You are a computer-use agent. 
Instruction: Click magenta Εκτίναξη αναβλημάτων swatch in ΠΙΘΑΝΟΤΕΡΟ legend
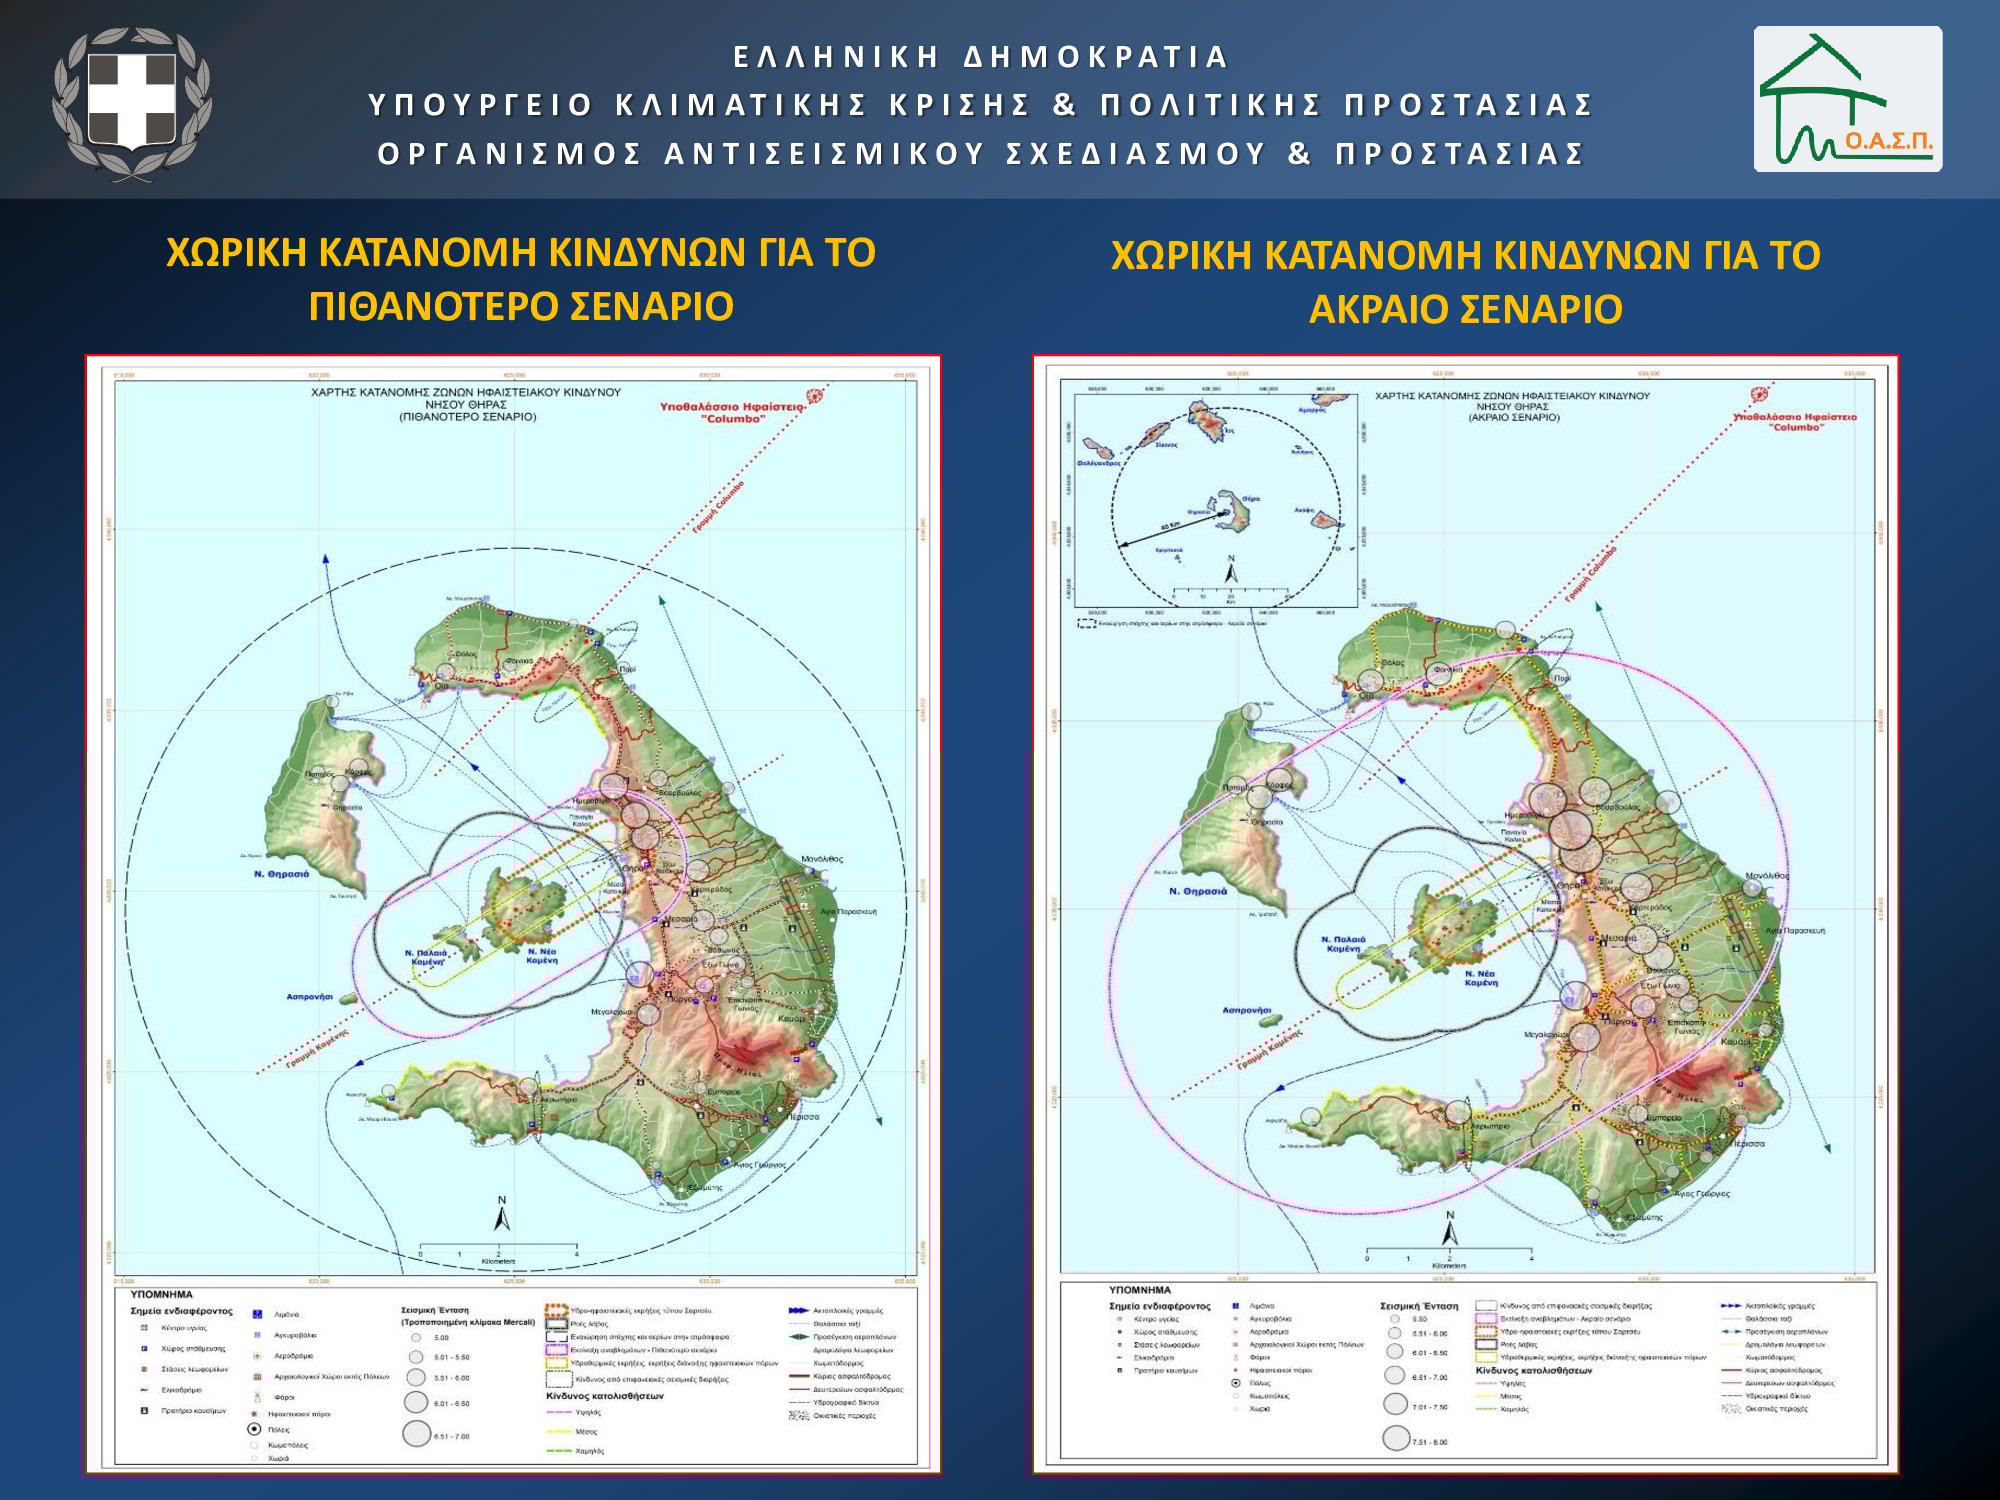(x=556, y=1350)
